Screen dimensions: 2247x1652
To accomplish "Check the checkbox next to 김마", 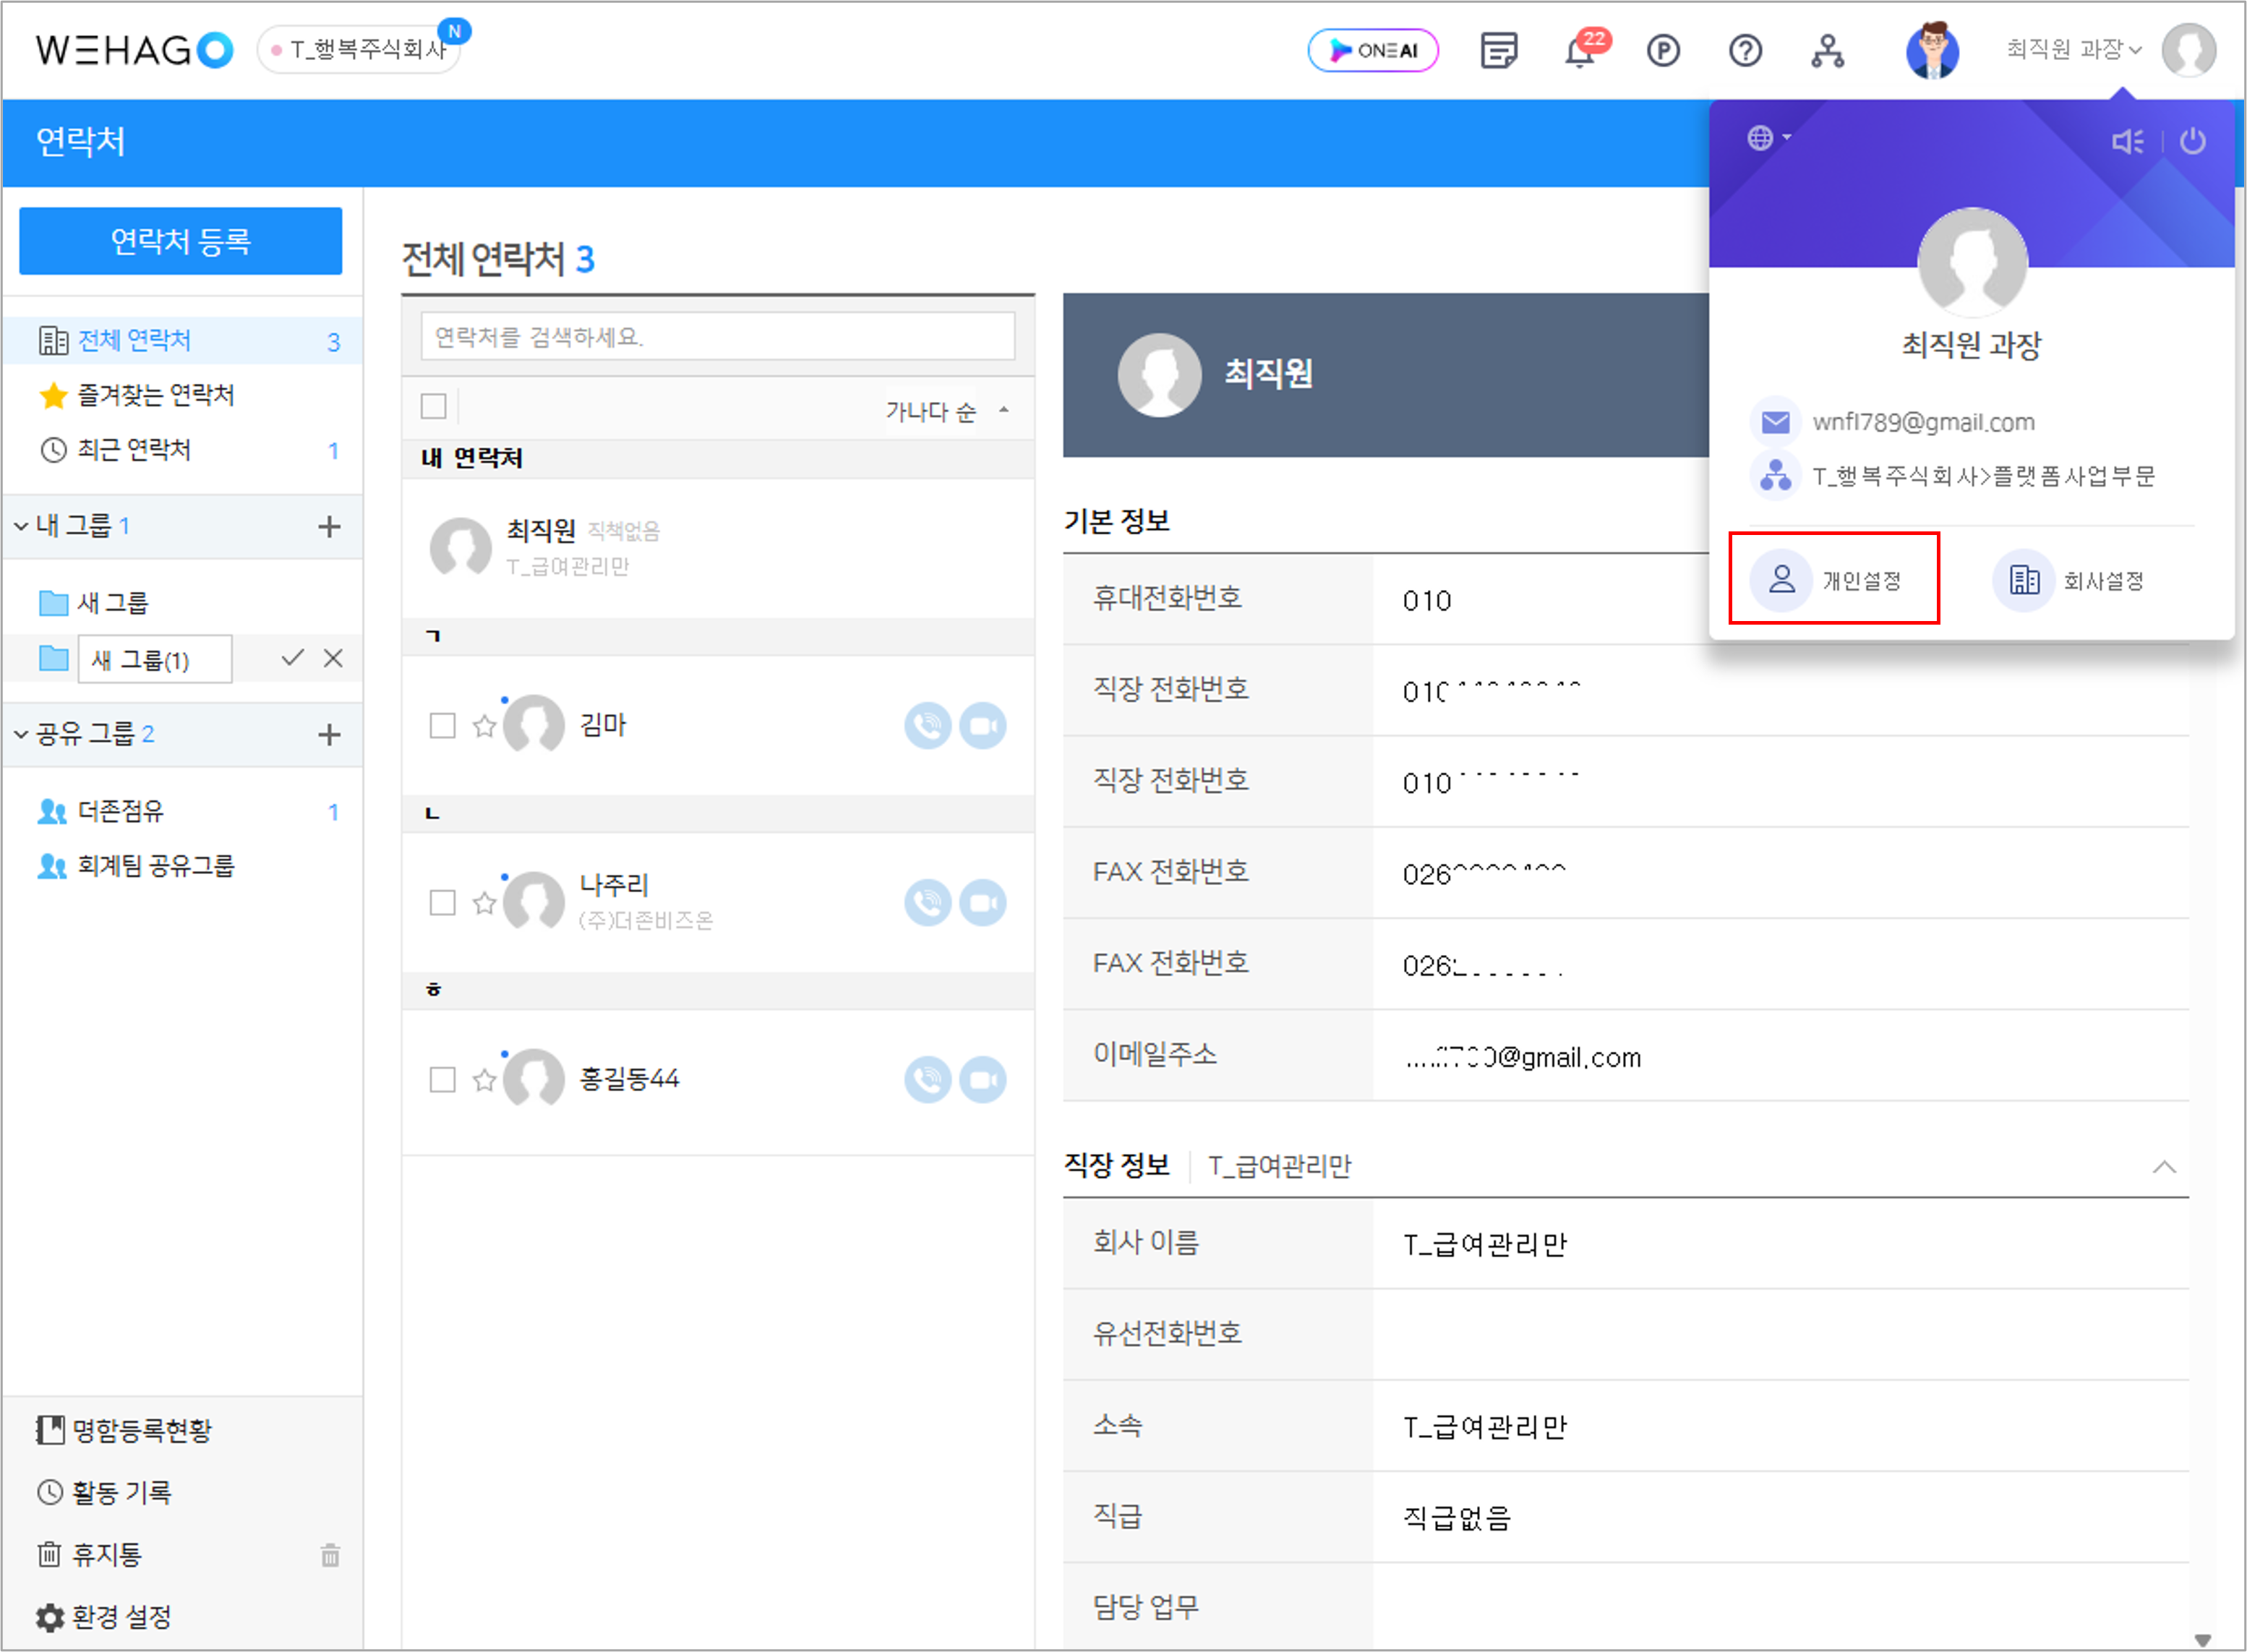I will pyautogui.click(x=441, y=726).
